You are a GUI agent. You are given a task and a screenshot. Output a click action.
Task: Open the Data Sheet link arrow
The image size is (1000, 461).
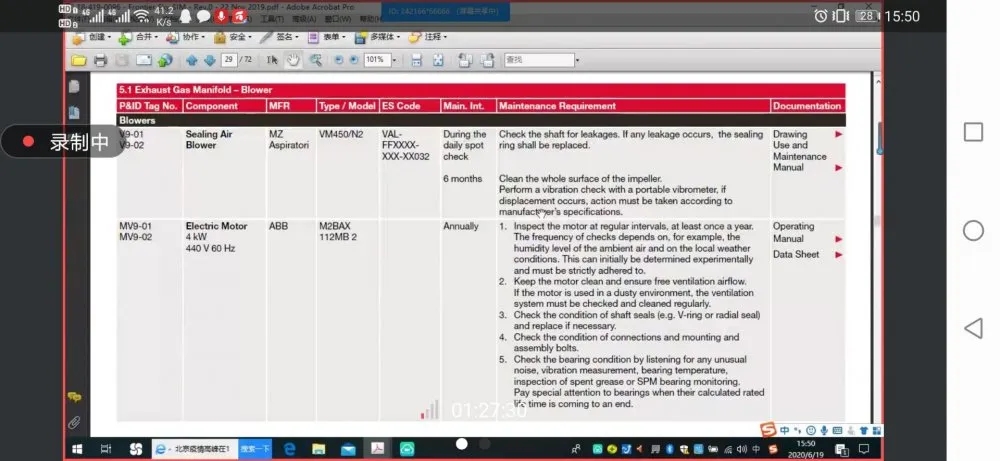click(x=839, y=254)
